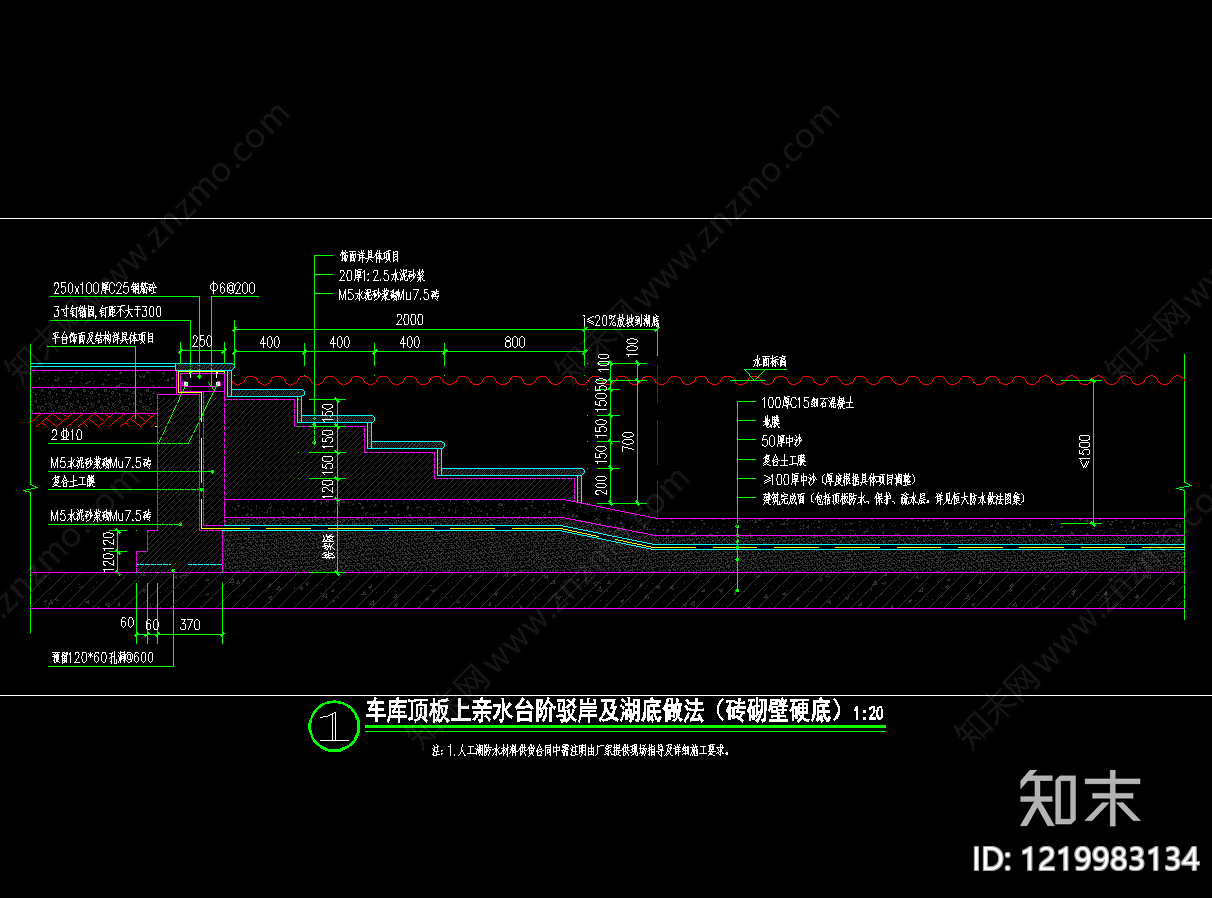The height and width of the screenshot is (898, 1212).
Task: Select the 'Φ6@200' rebar label
Action: point(233,288)
